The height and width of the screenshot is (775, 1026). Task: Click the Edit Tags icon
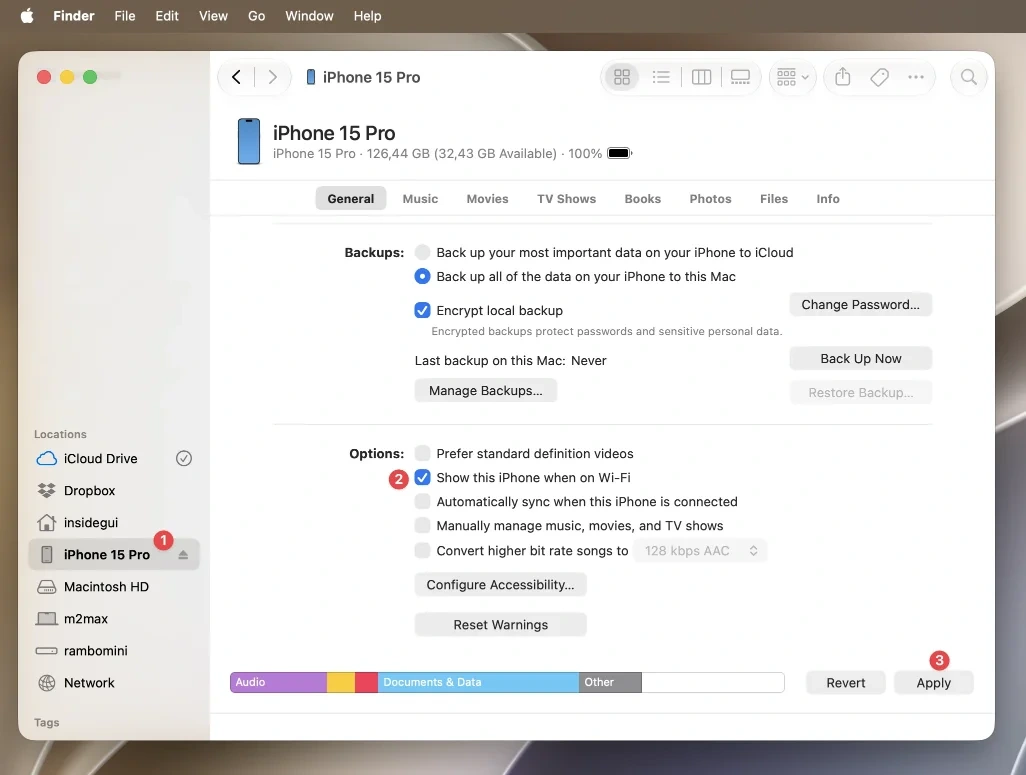tap(879, 77)
